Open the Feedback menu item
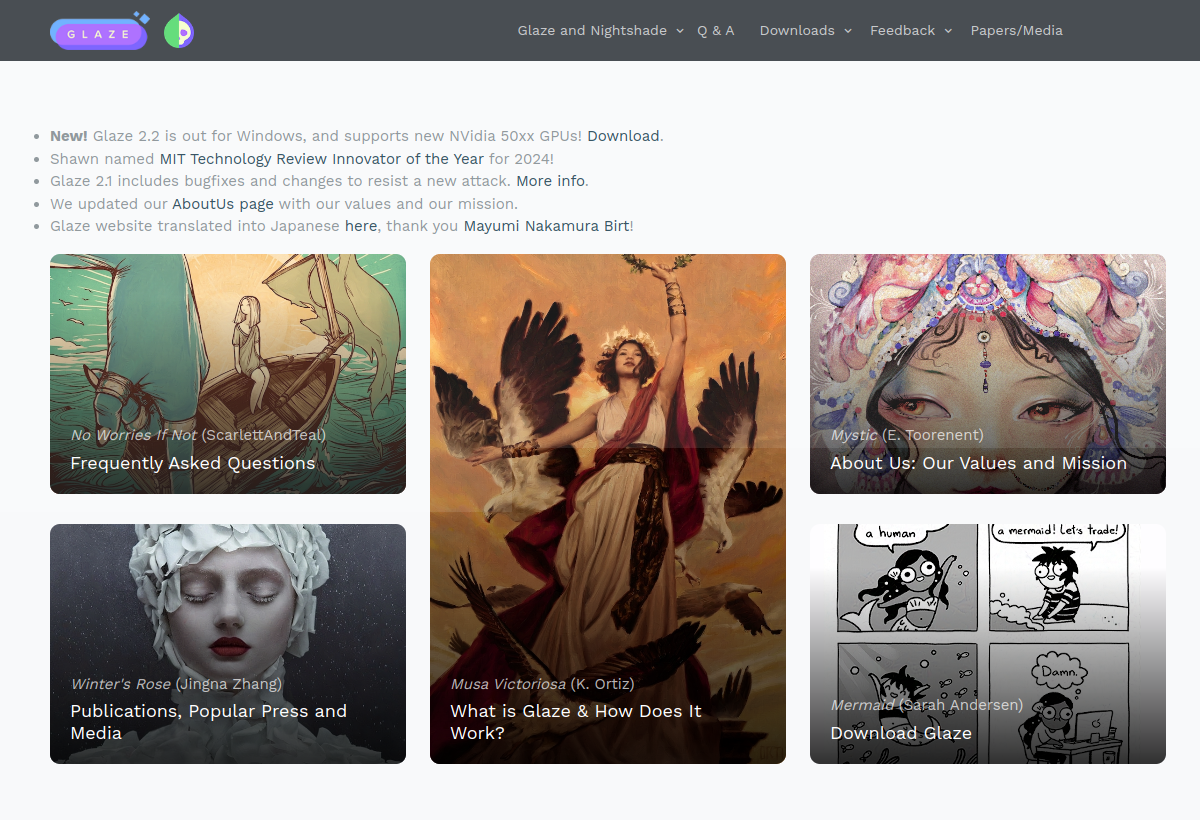The image size is (1200, 820). [x=902, y=31]
